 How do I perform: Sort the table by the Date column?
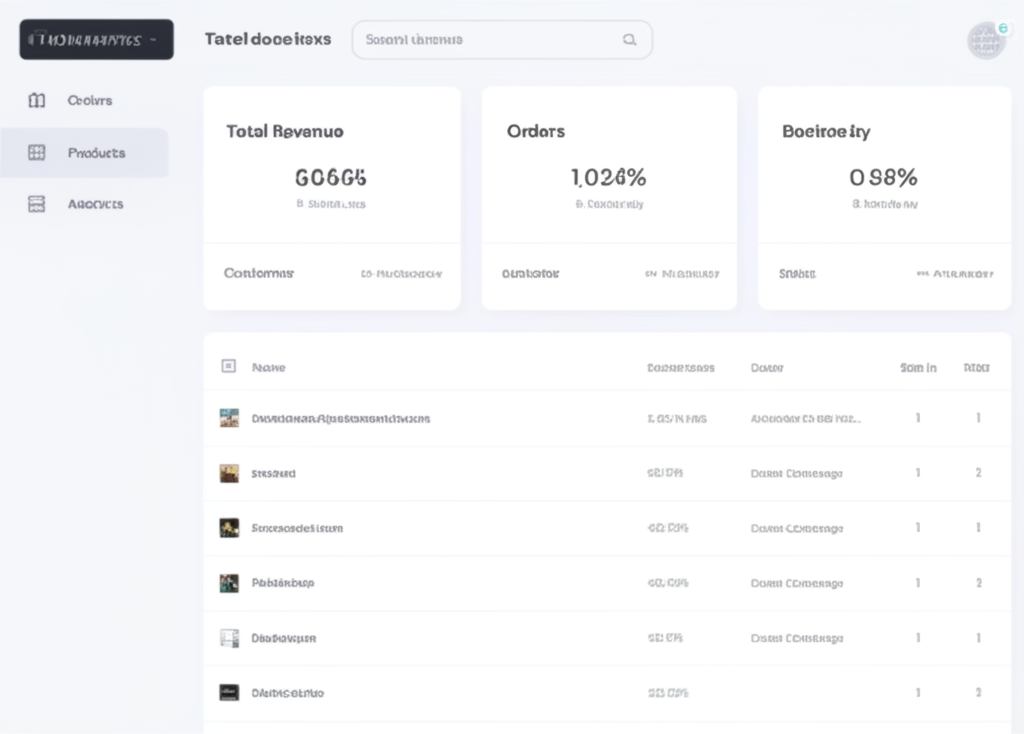click(767, 366)
